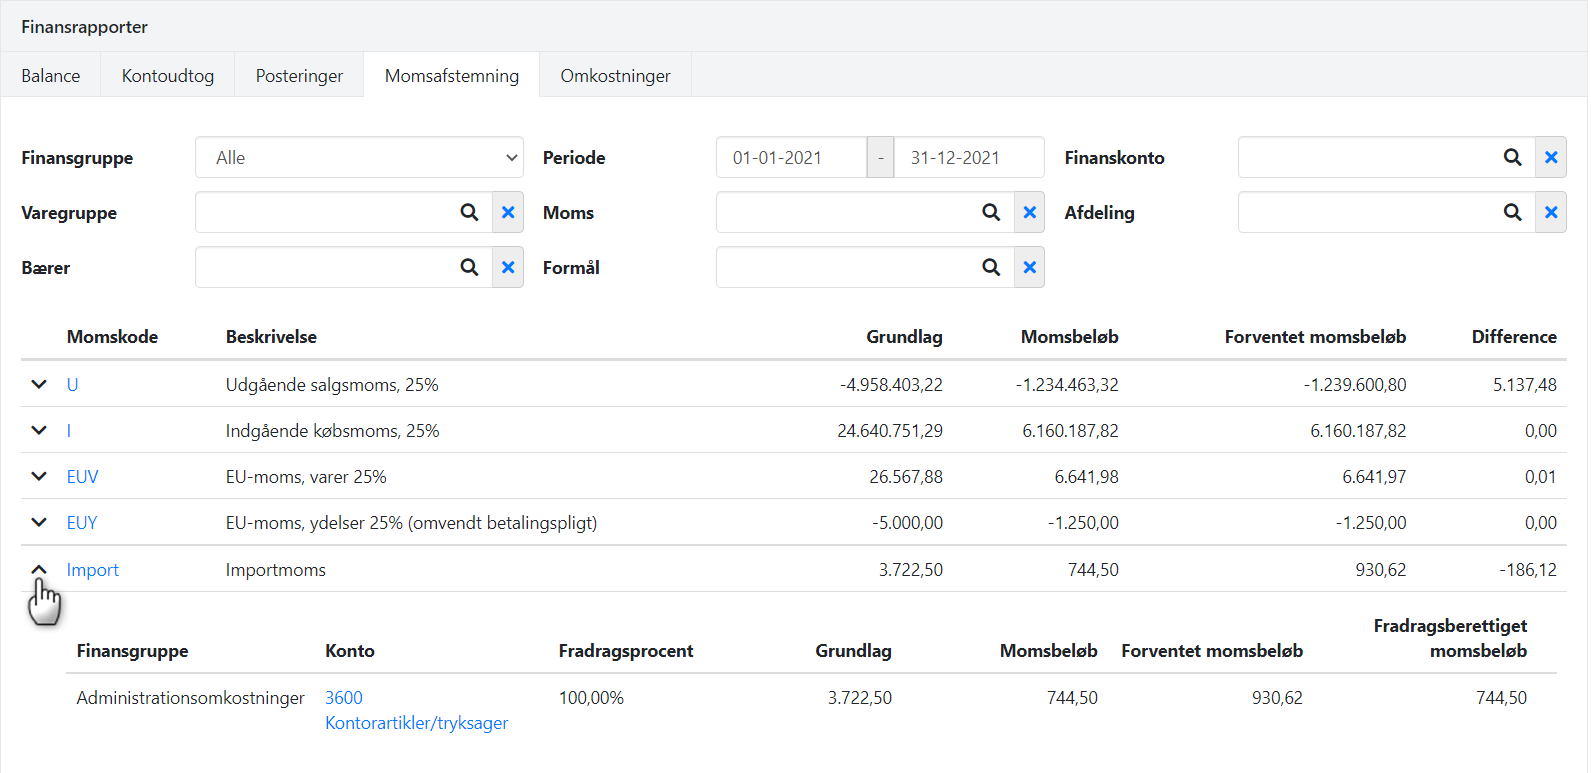Expand the Udgående salgsmoms row

39,384
